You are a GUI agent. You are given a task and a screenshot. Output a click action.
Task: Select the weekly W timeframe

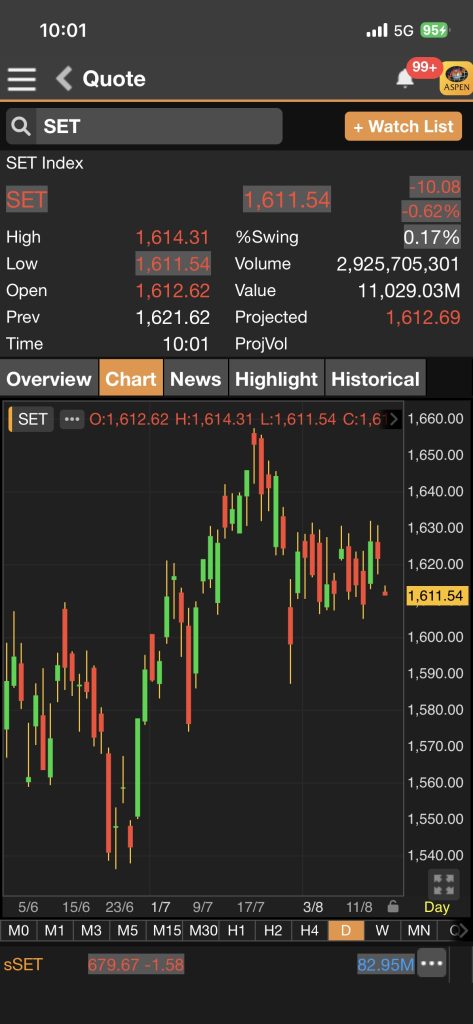point(383,931)
